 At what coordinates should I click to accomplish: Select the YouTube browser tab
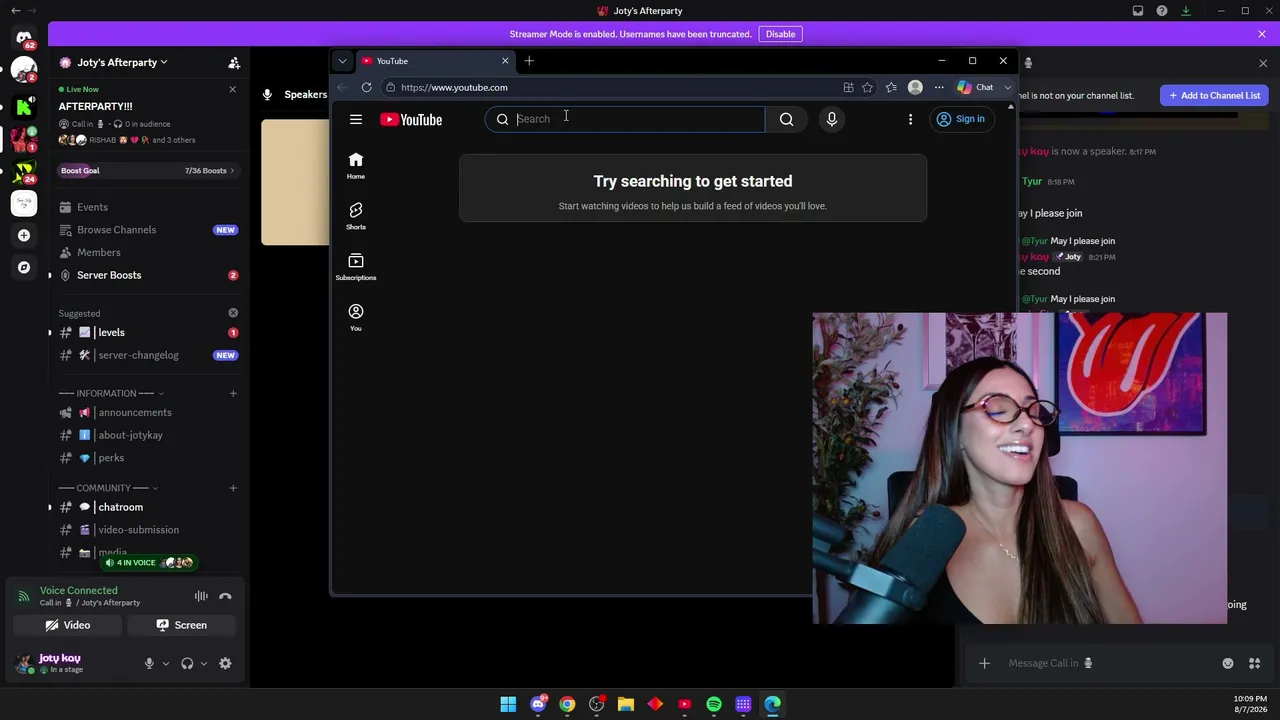(435, 61)
